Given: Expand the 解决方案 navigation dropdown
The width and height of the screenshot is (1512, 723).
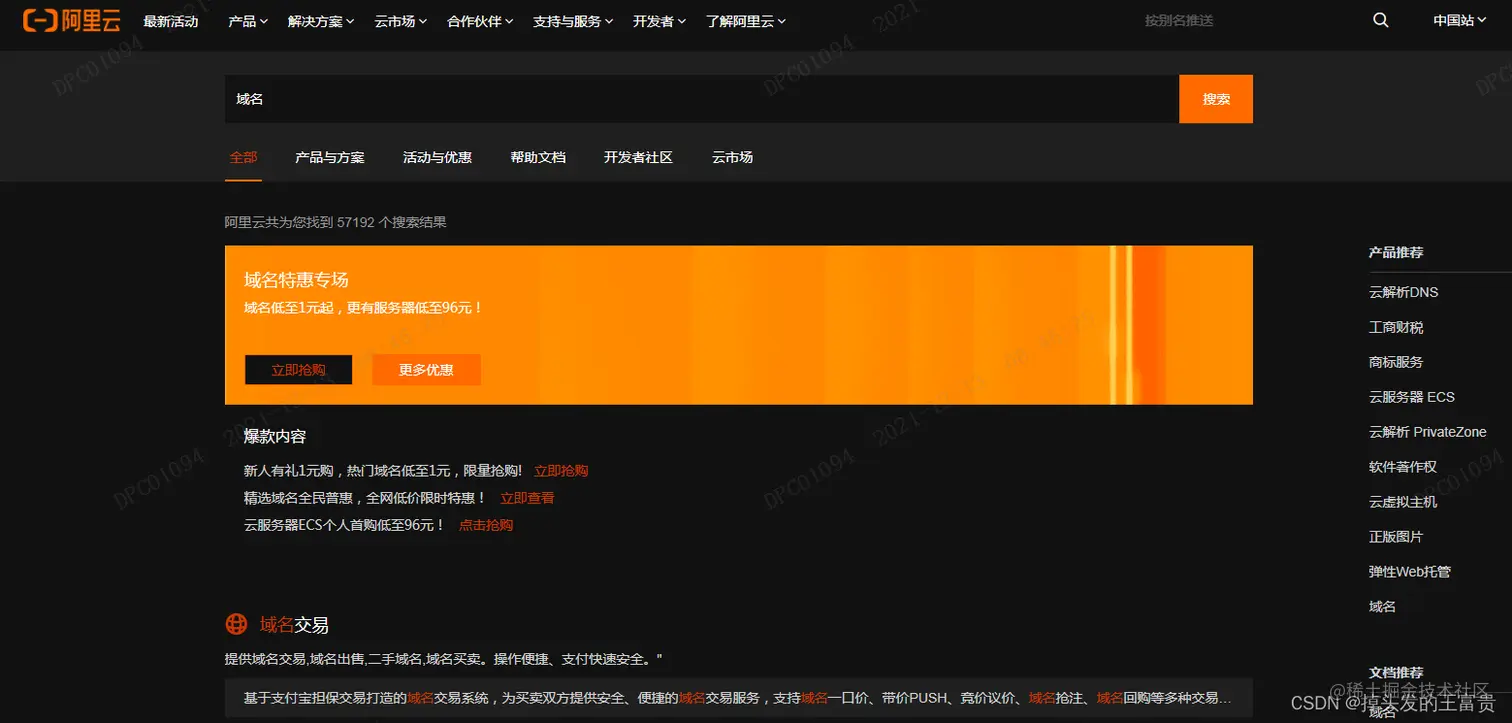Looking at the screenshot, I should pyautogui.click(x=314, y=21).
